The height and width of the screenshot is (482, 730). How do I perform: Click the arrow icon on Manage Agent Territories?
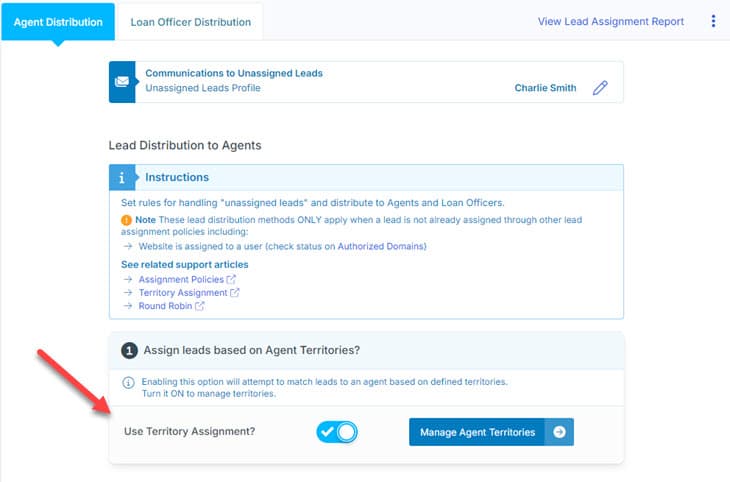[560, 432]
